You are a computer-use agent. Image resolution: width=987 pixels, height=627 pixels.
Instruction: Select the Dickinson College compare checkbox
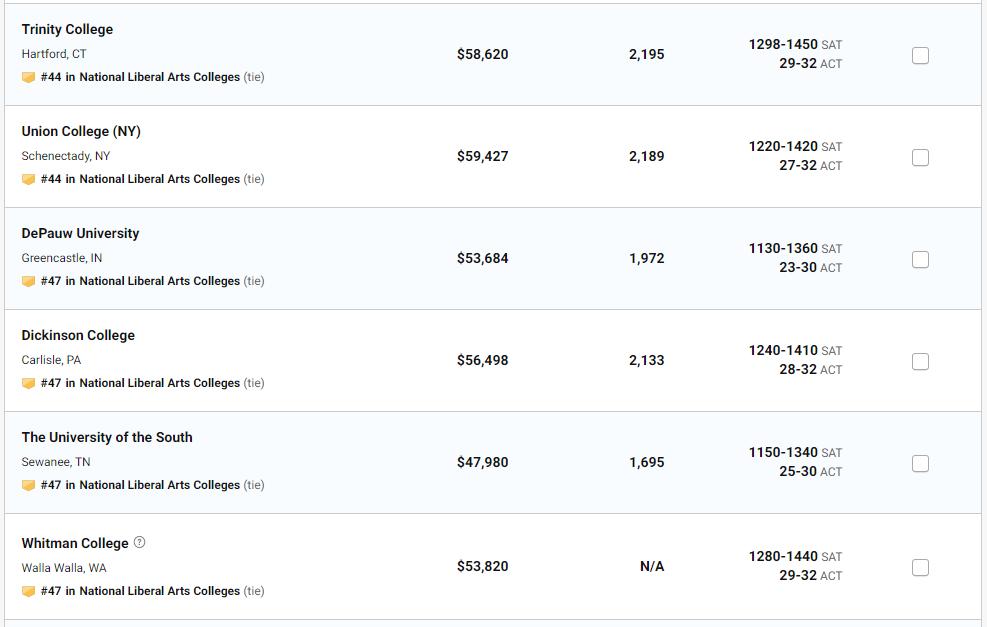coord(920,361)
